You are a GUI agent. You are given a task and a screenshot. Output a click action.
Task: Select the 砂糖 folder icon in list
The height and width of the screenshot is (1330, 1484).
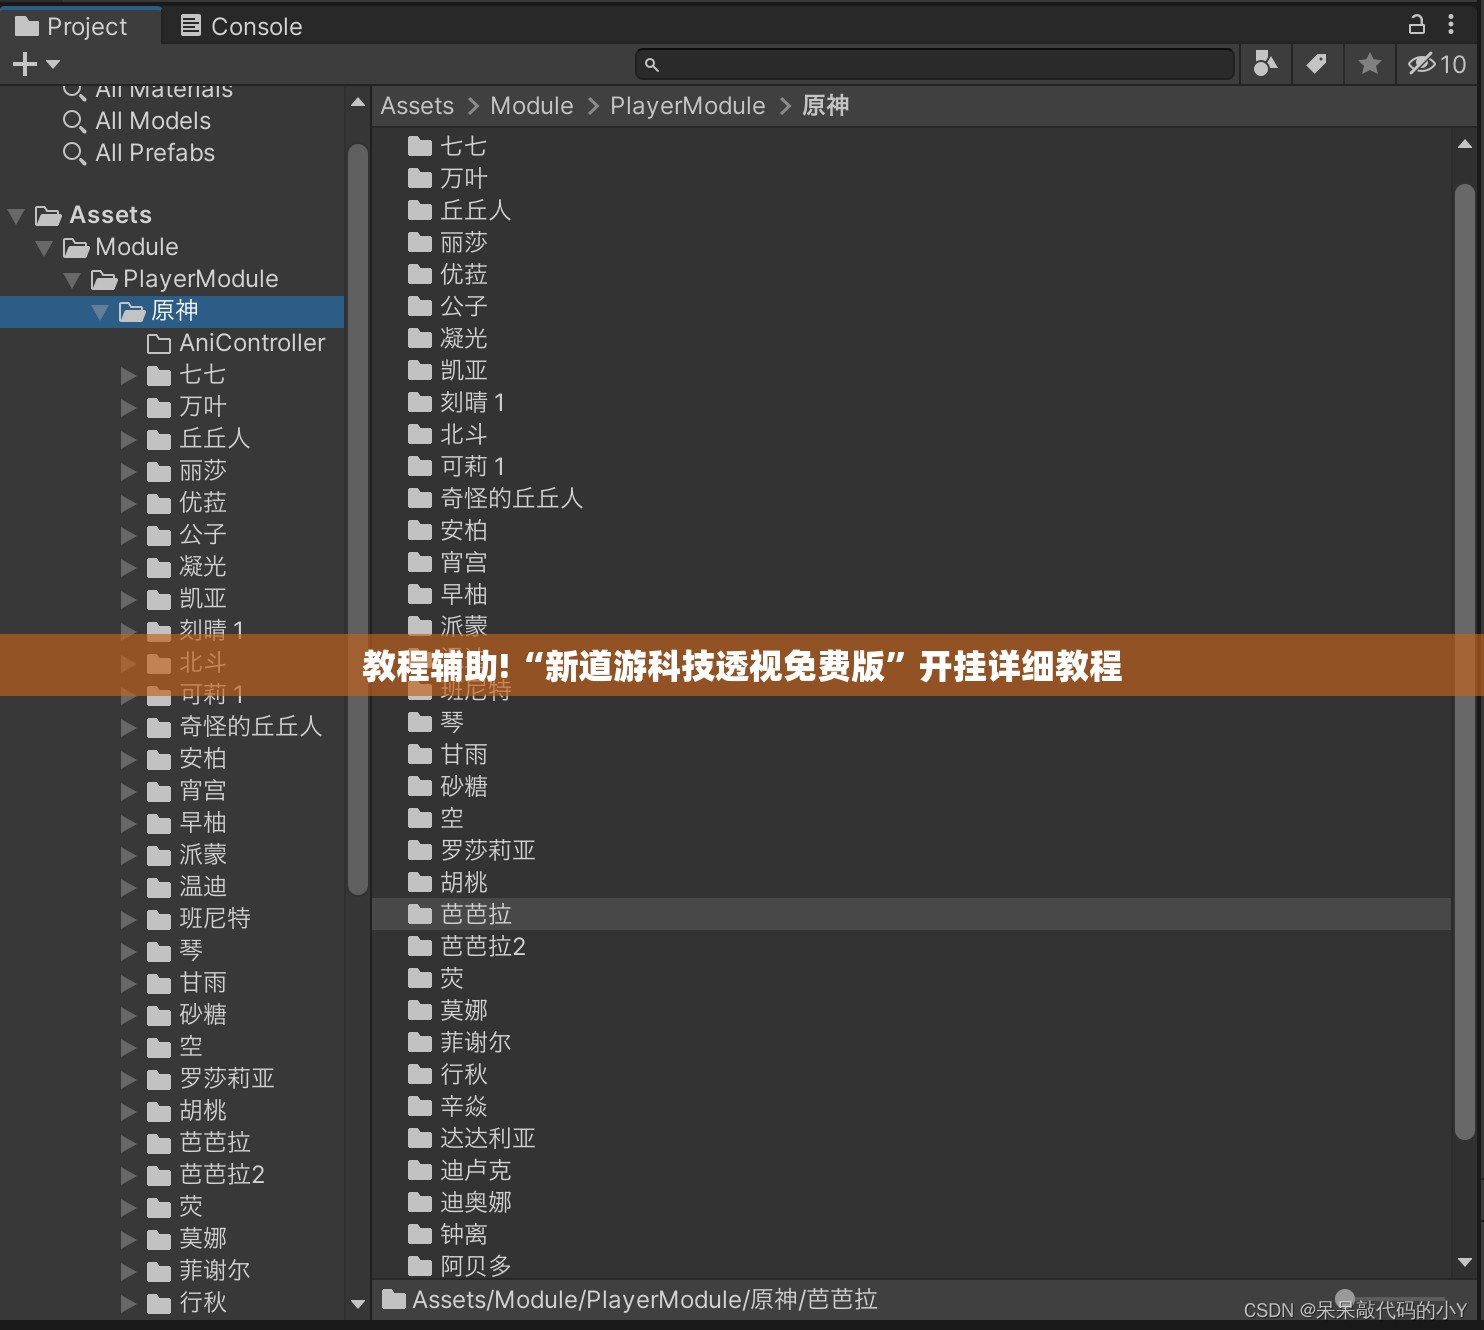[x=420, y=787]
